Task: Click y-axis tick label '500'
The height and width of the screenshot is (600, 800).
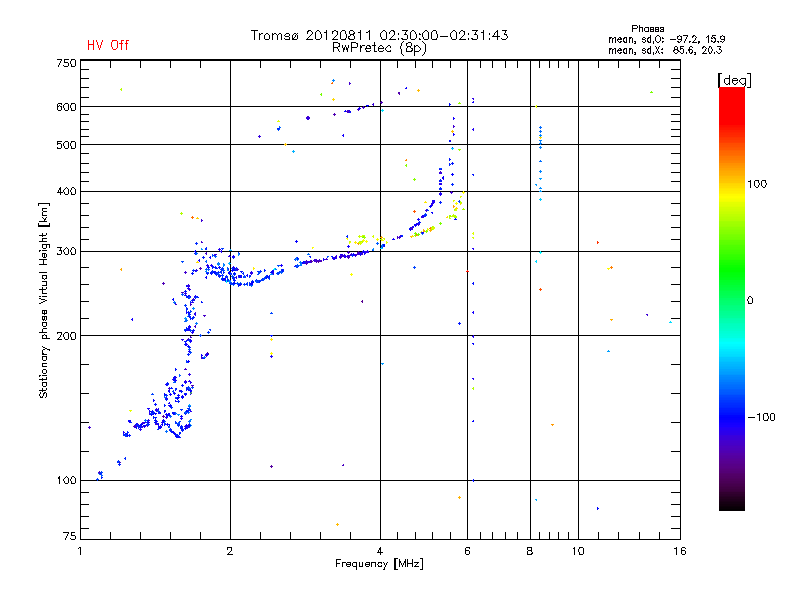Action: click(x=66, y=145)
